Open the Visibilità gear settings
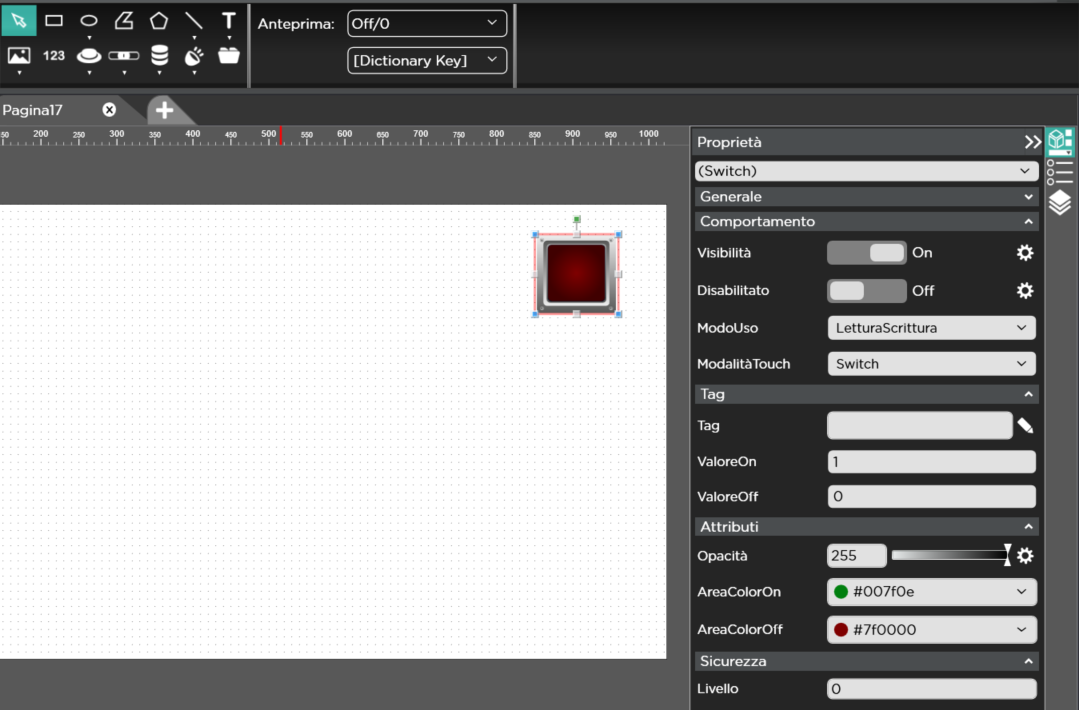This screenshot has width=1079, height=710. 1025,253
